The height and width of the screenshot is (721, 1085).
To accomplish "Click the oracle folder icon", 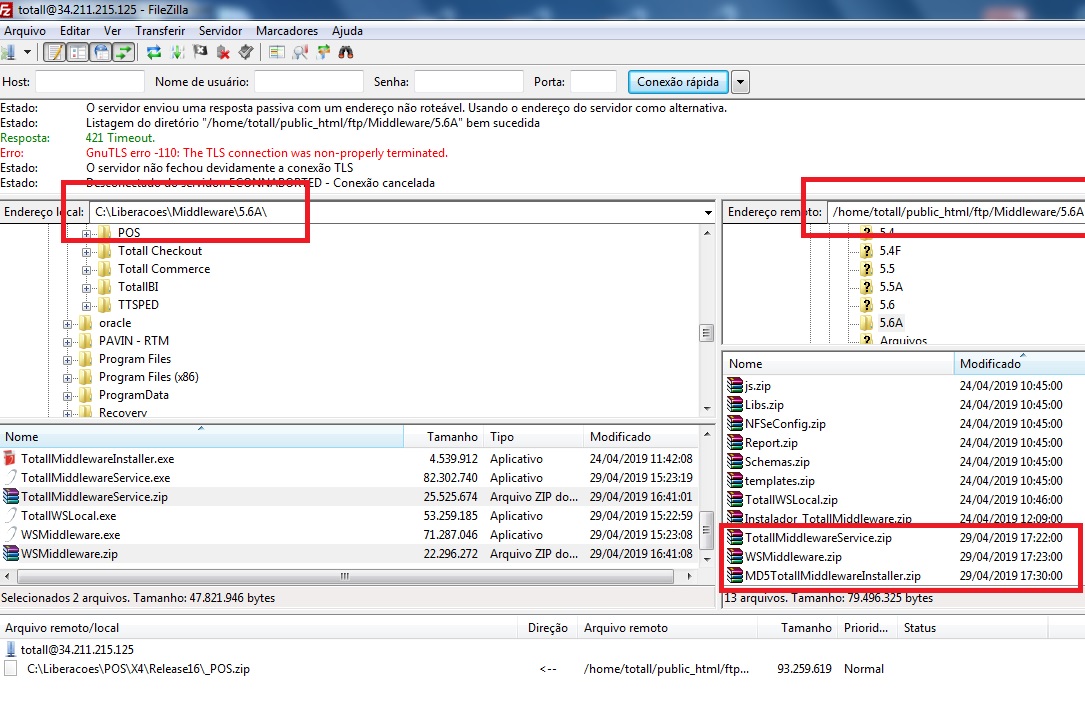I will (86, 323).
